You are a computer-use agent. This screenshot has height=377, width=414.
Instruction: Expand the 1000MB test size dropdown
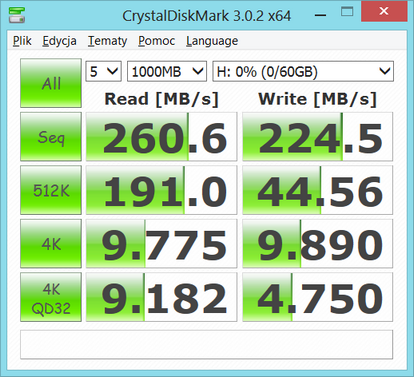click(167, 71)
